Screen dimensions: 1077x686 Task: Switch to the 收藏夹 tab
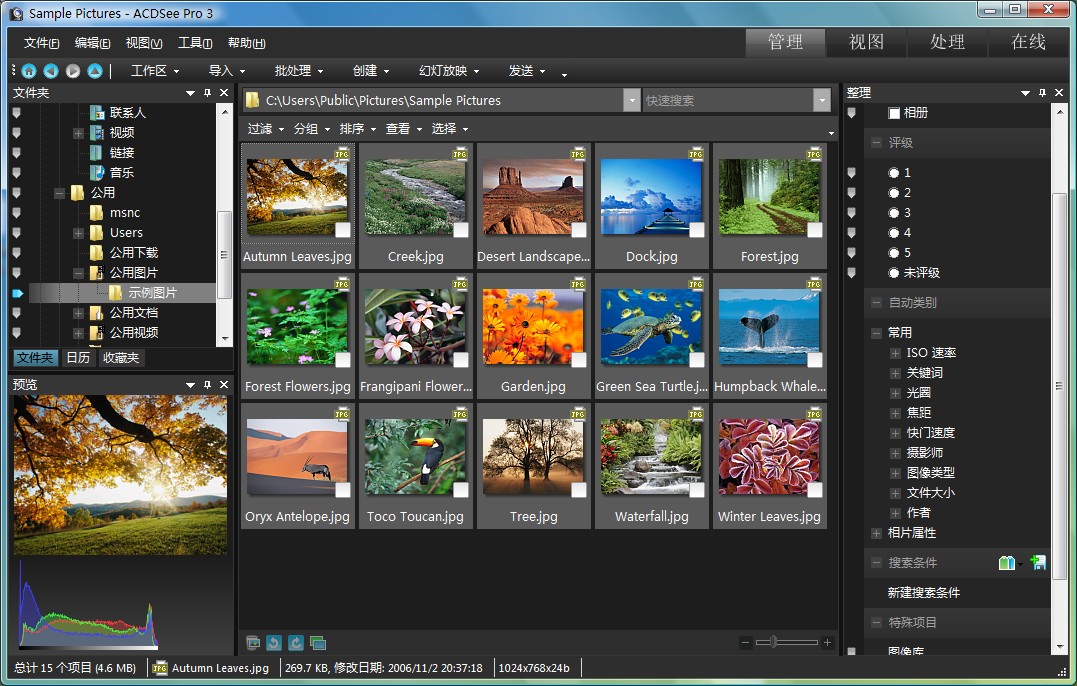coord(121,358)
